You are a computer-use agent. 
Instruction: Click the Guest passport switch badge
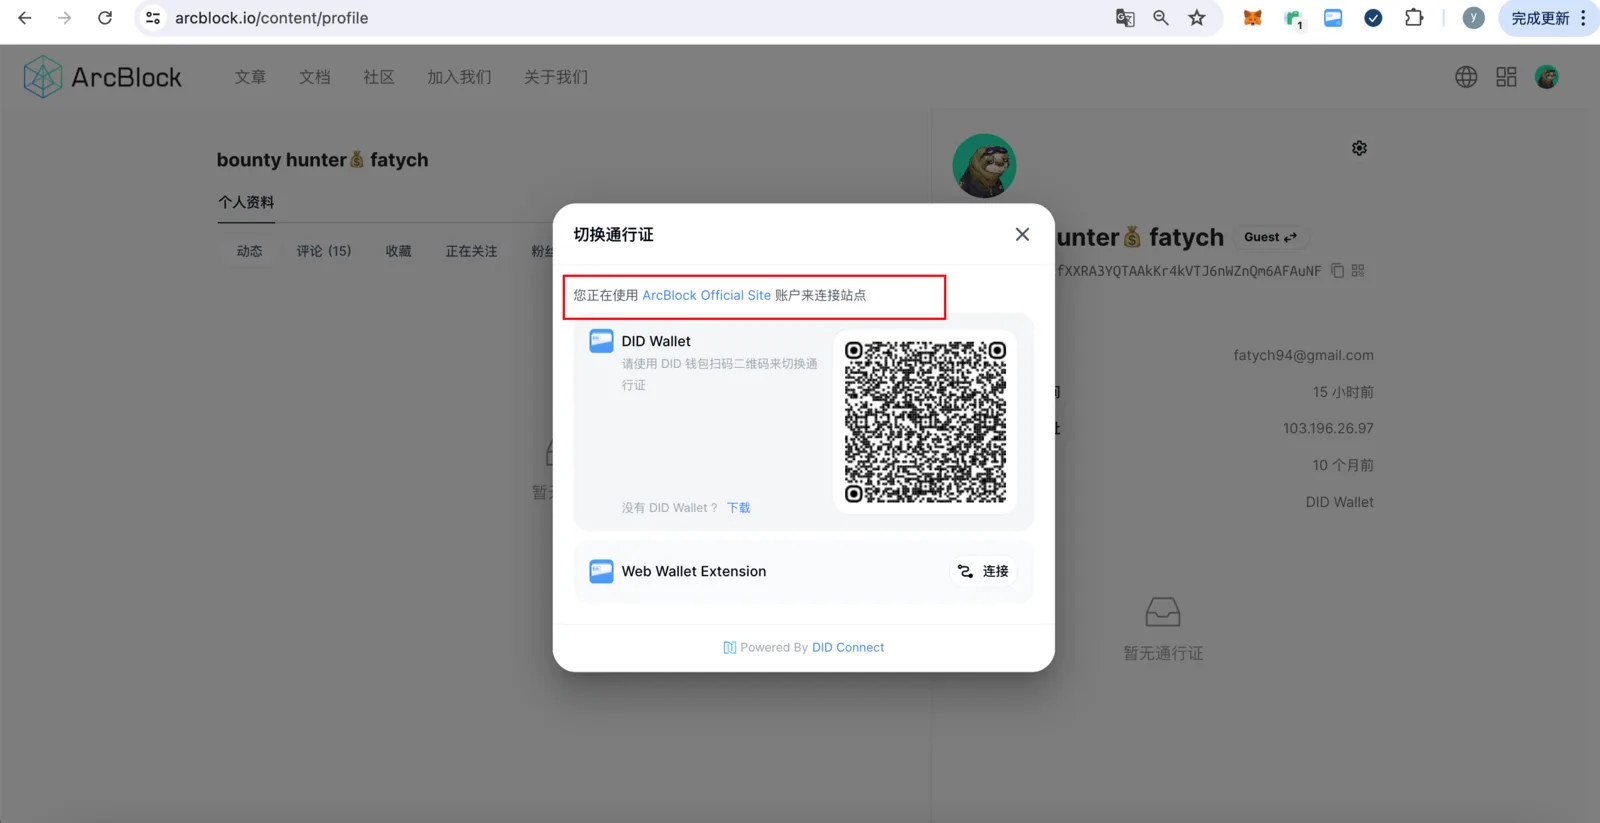coord(1270,237)
